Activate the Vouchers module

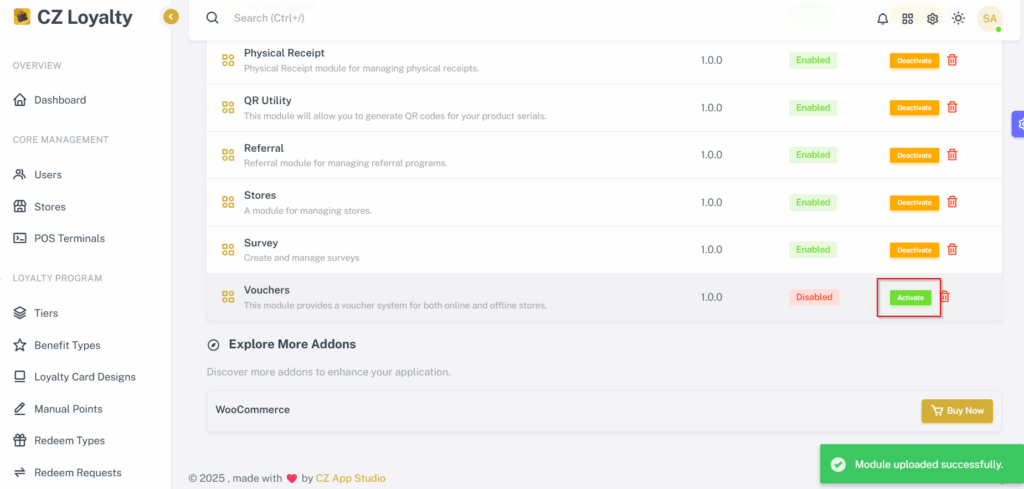tap(910, 298)
